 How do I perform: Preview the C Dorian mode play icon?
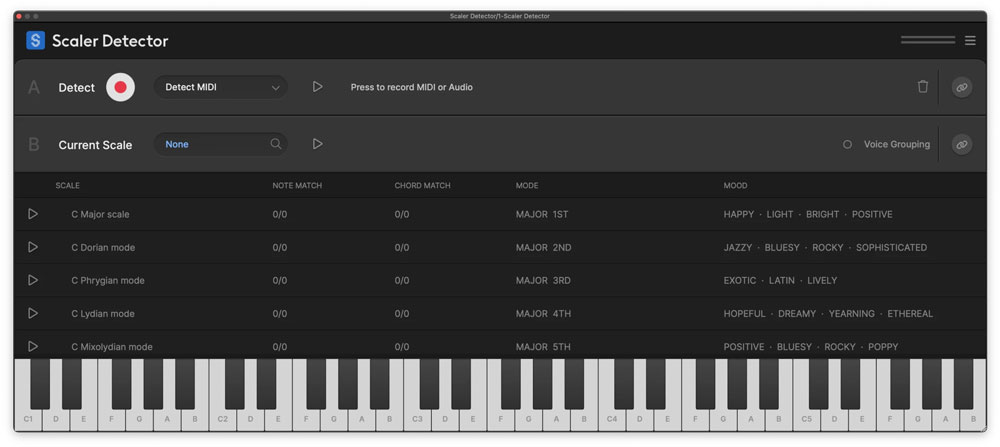pyautogui.click(x=33, y=247)
